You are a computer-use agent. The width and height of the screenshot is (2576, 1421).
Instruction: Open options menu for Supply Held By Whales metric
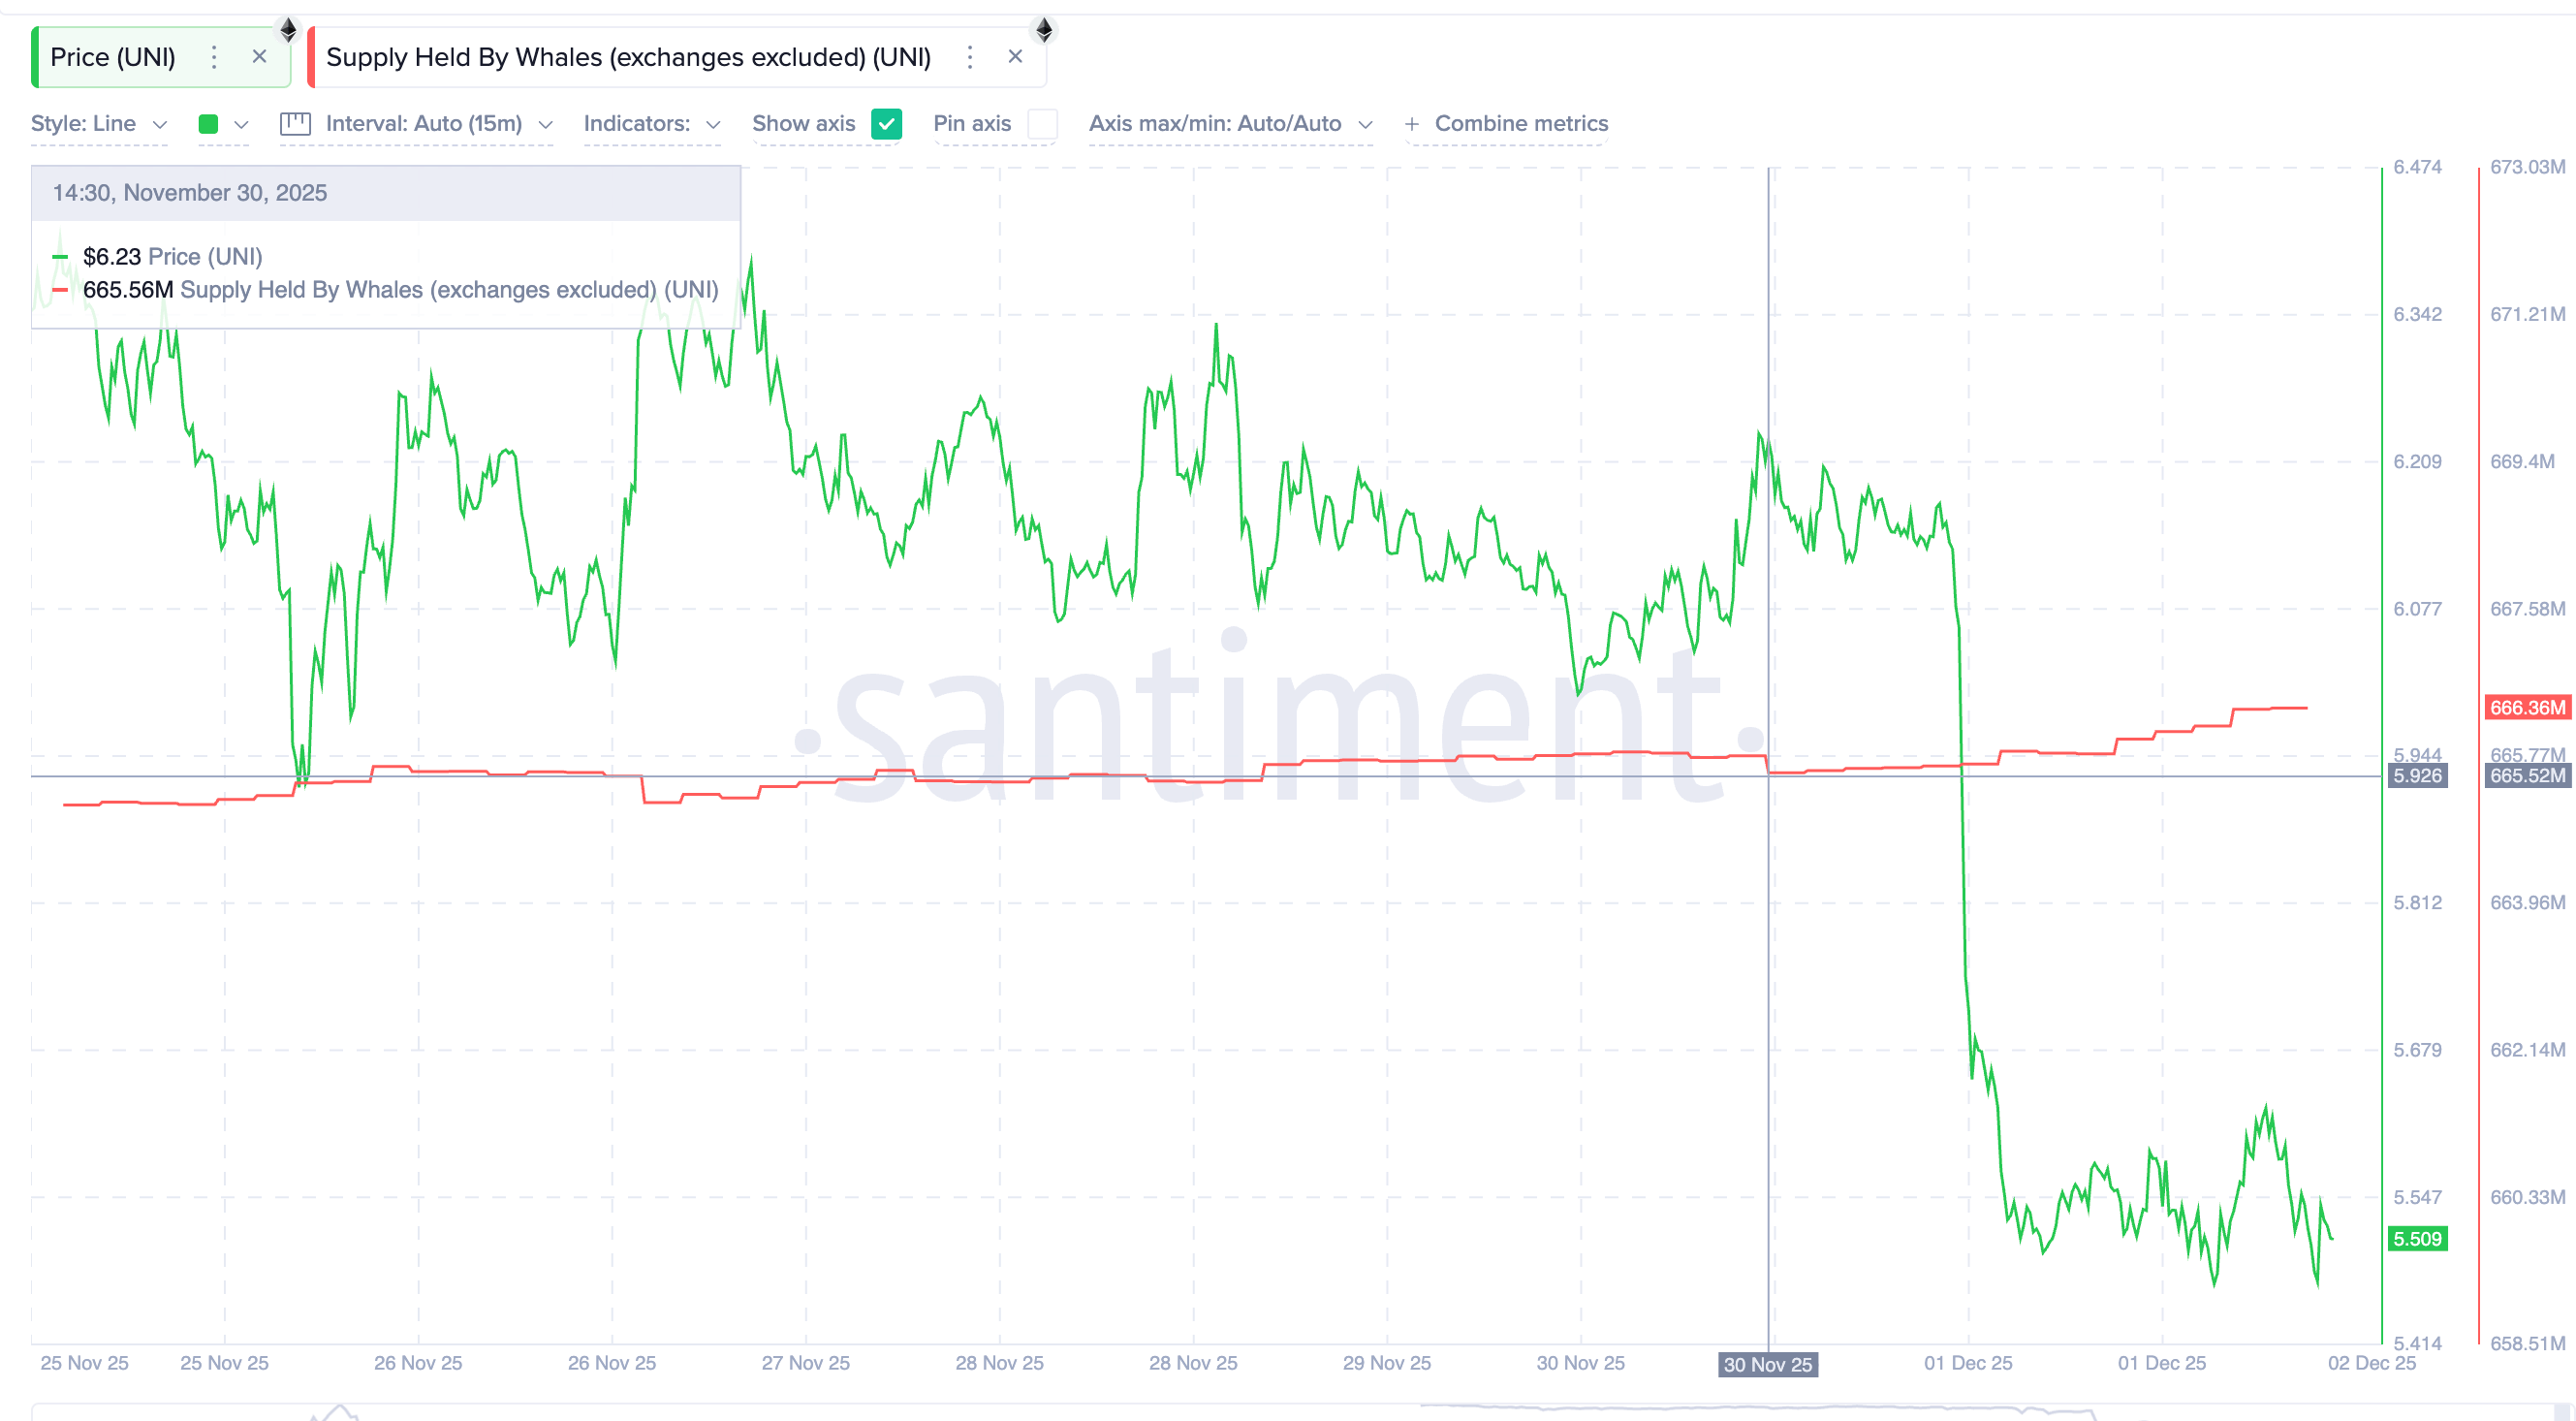coord(969,57)
